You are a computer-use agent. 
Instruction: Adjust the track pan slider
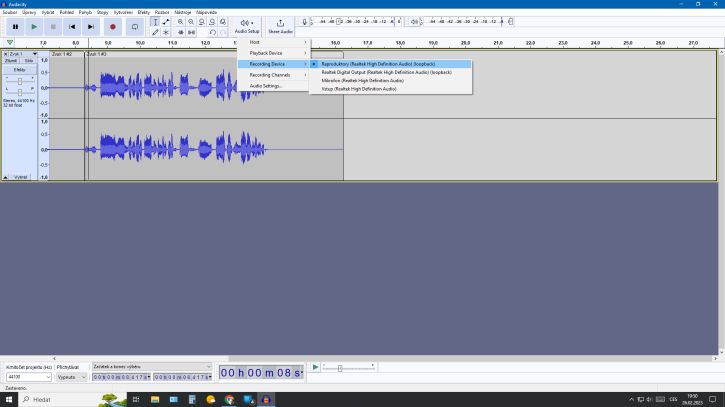click(x=19, y=92)
